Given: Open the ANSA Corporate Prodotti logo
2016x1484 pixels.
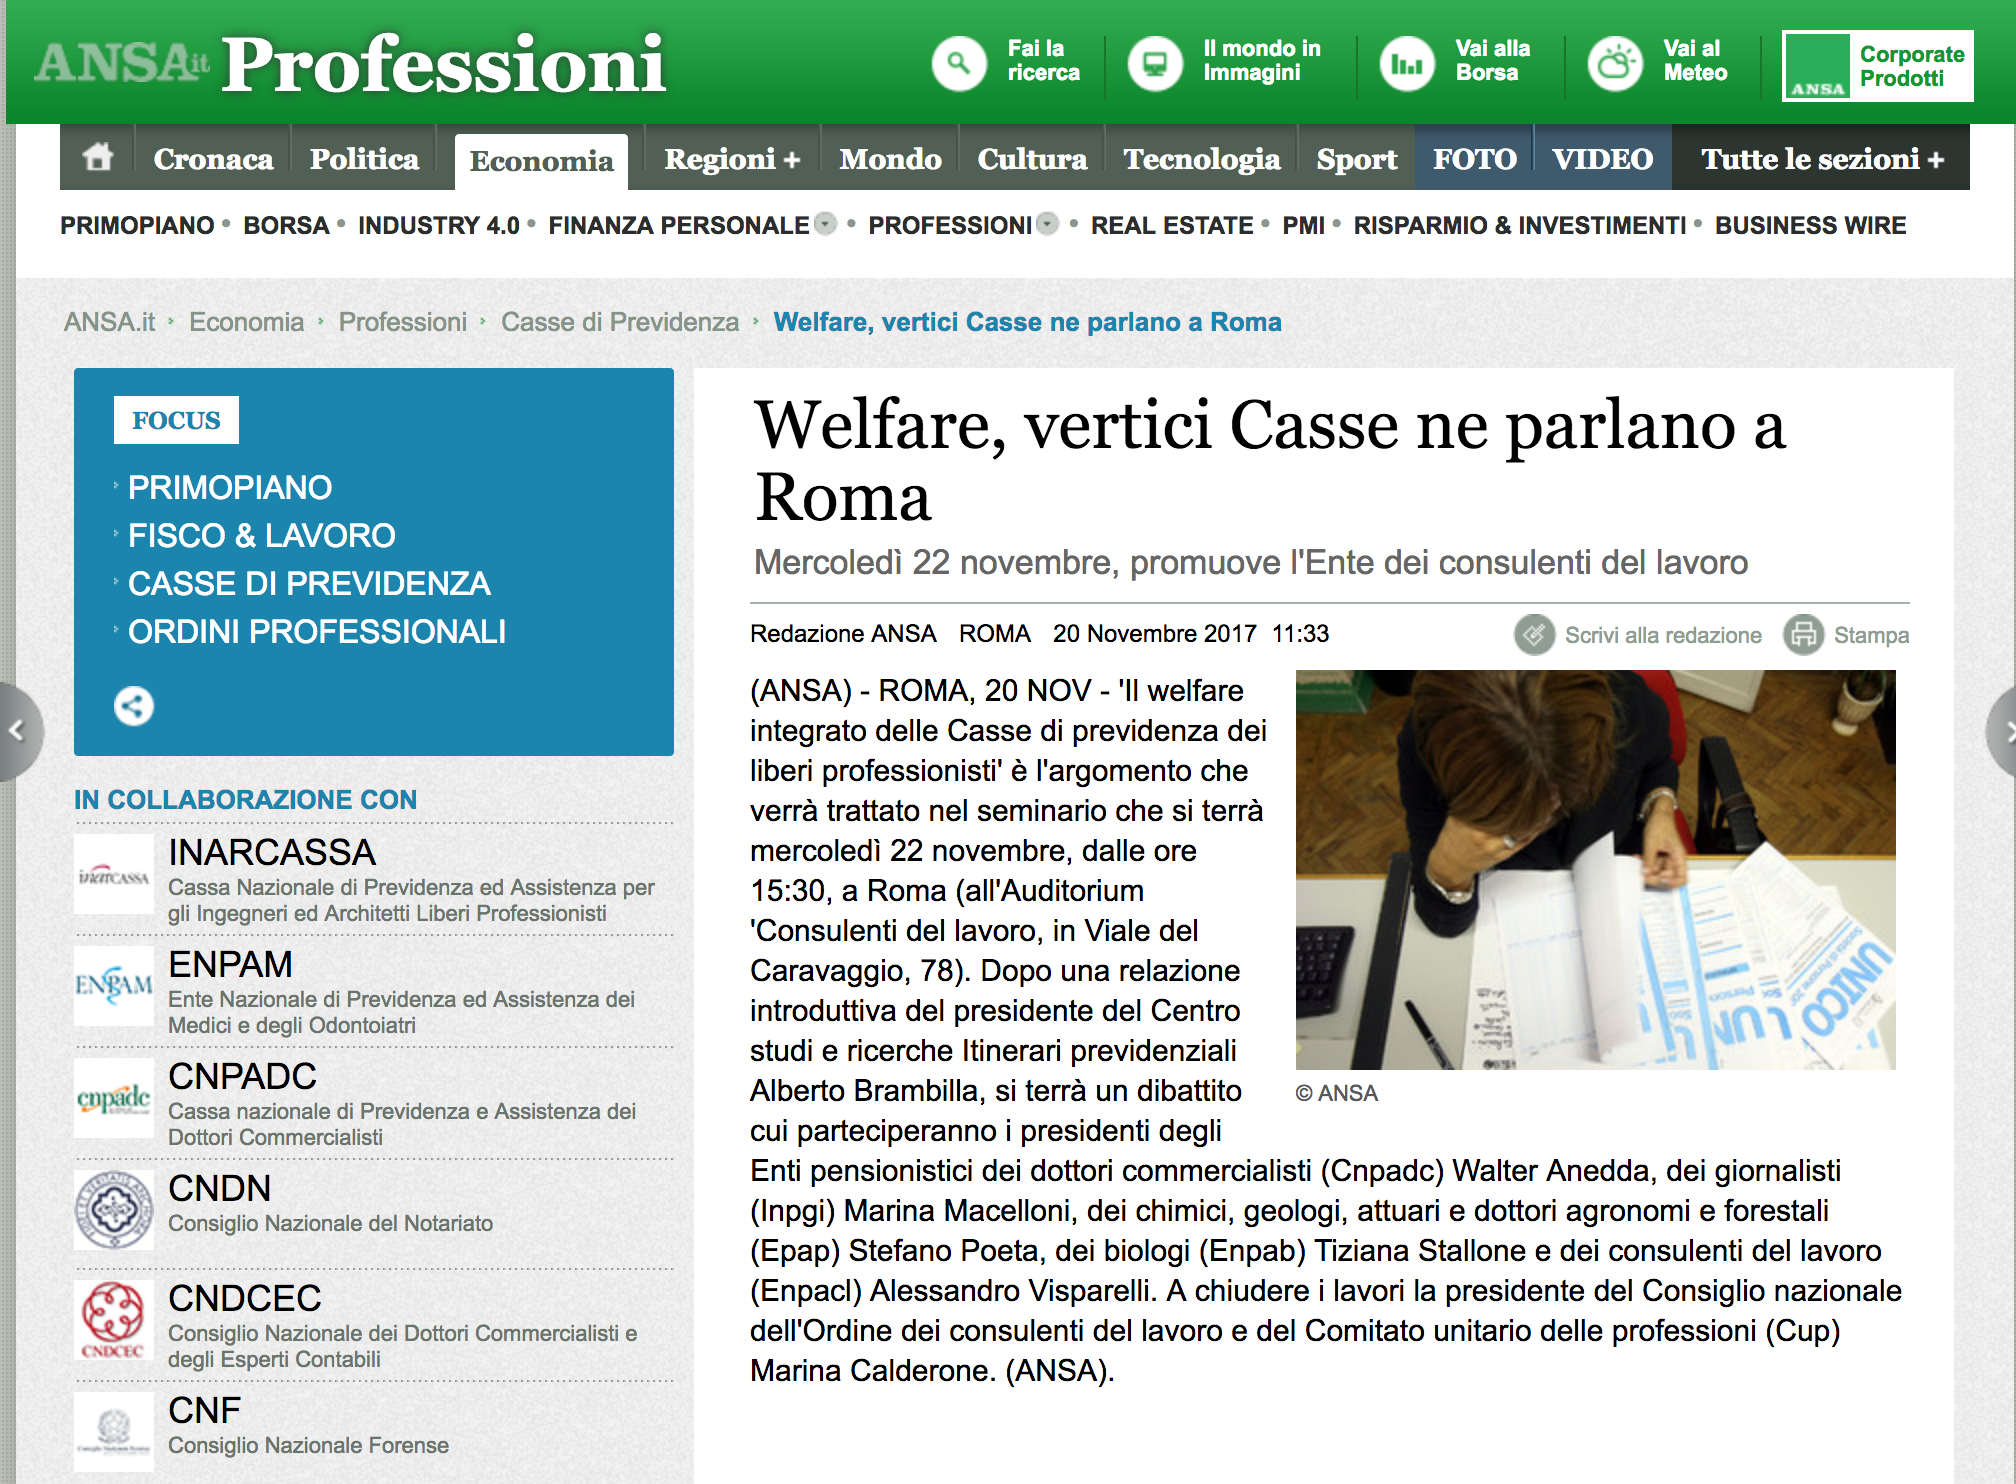Looking at the screenshot, I should (x=1877, y=66).
